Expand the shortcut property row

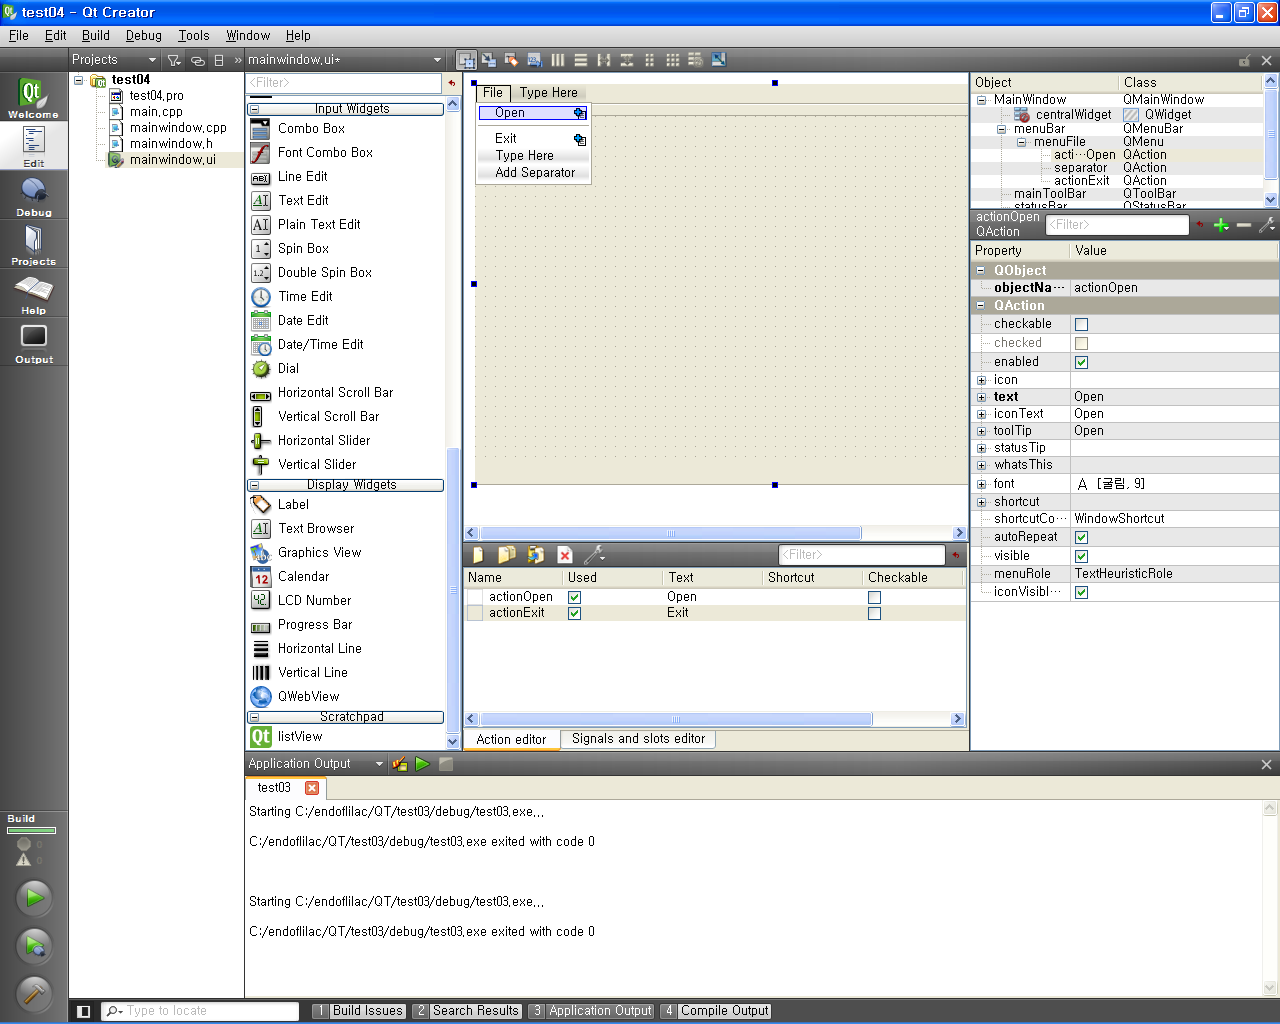pyautogui.click(x=981, y=502)
